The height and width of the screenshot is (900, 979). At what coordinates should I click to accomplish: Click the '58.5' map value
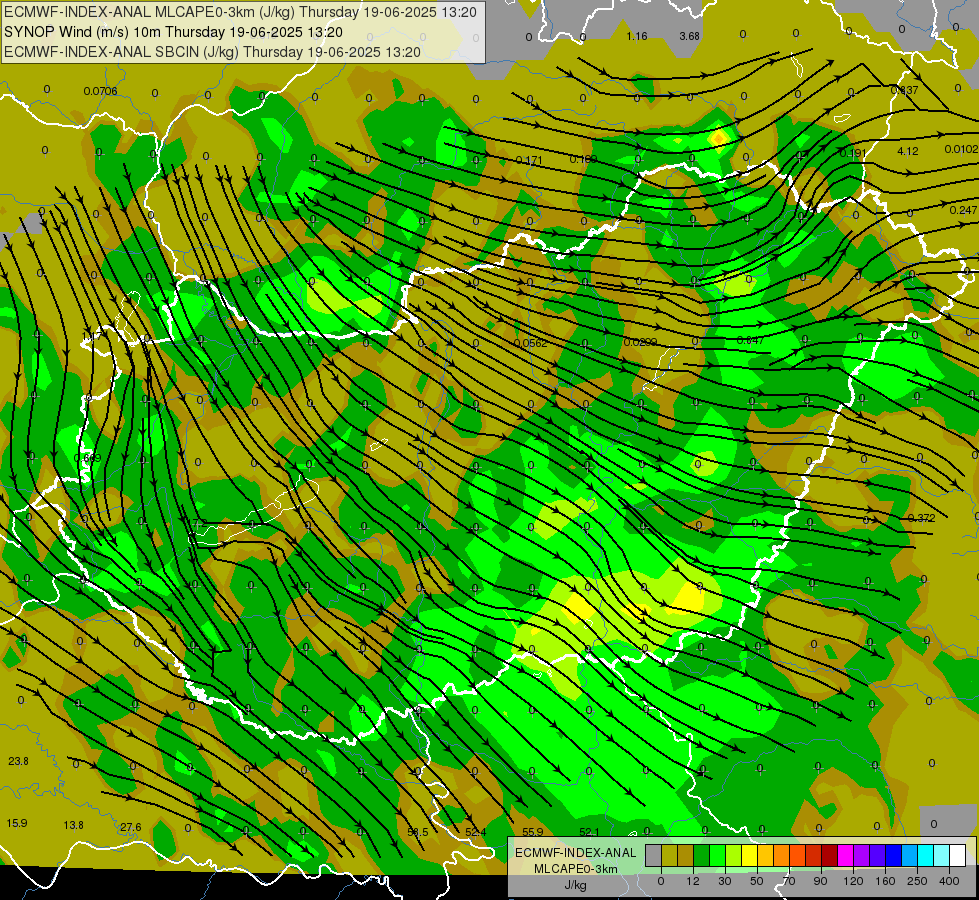point(418,832)
